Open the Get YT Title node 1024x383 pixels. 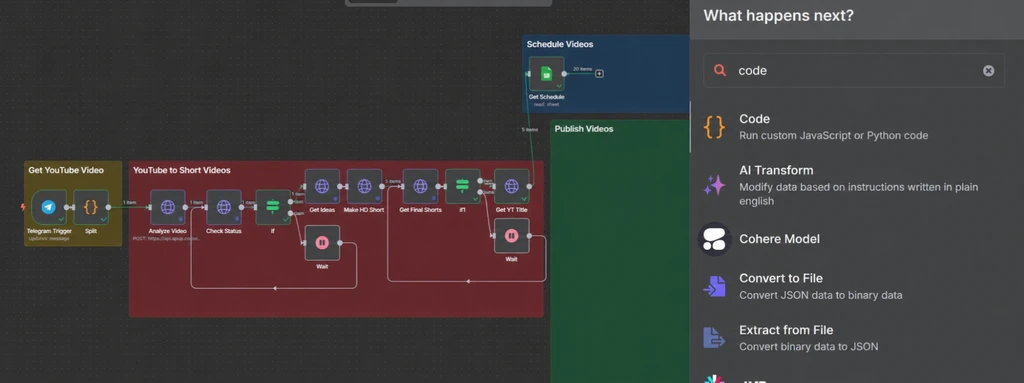coord(511,186)
